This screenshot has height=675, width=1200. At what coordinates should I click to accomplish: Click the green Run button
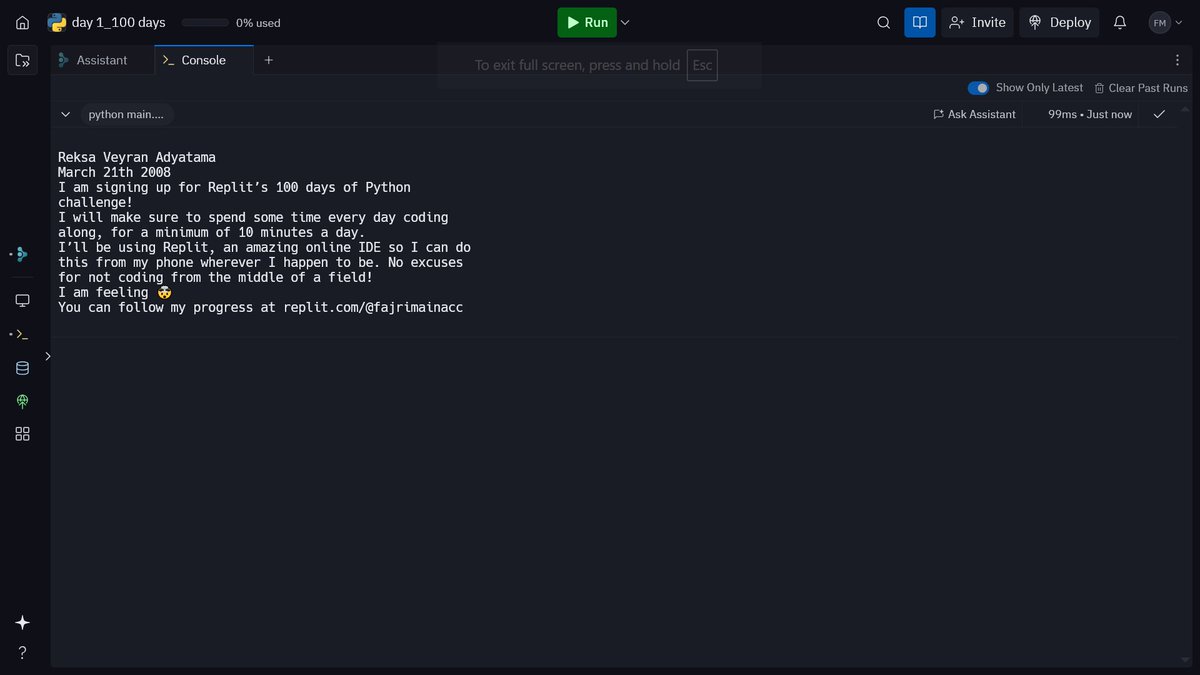[587, 22]
